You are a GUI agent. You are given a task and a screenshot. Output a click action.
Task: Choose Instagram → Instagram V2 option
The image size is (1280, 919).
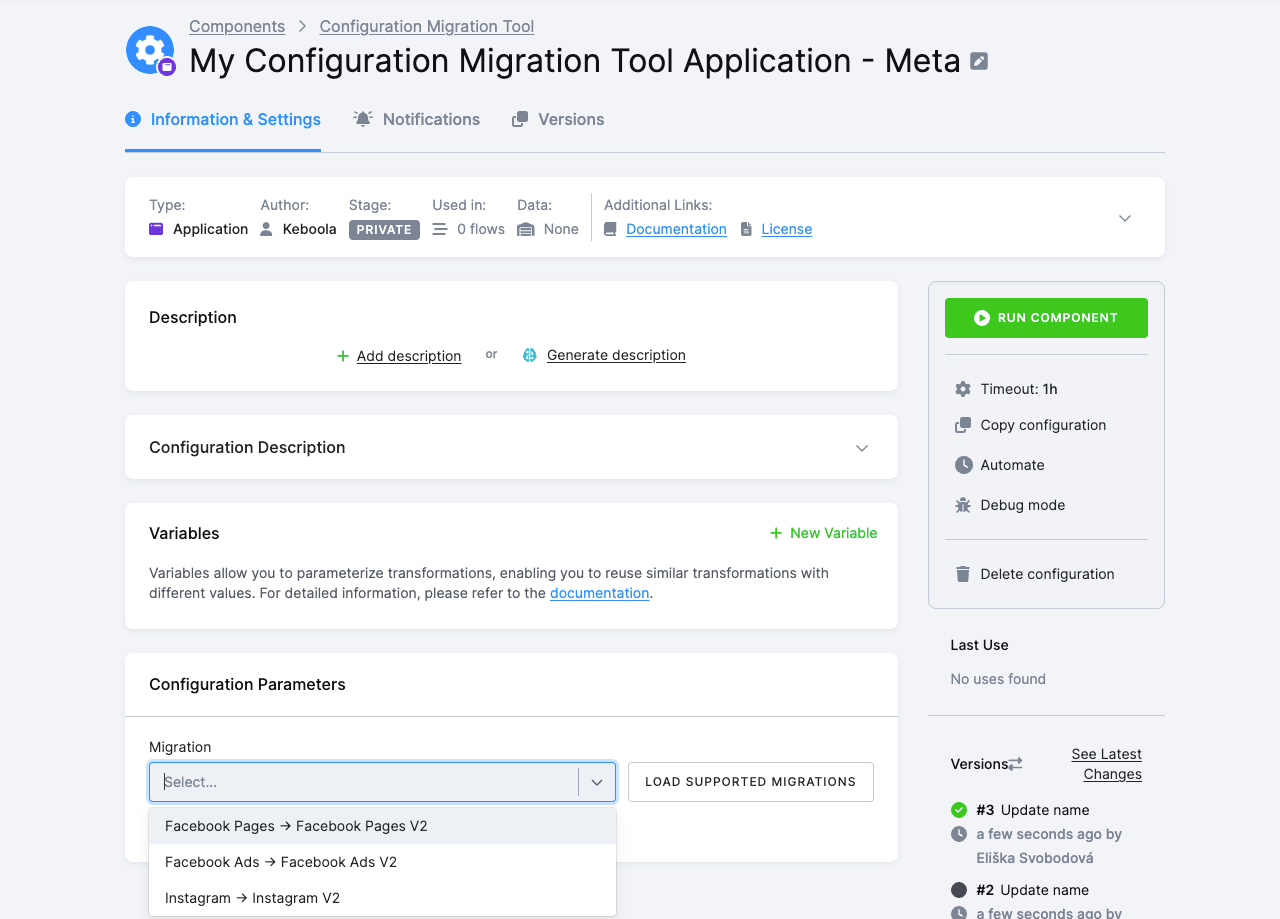tap(252, 898)
